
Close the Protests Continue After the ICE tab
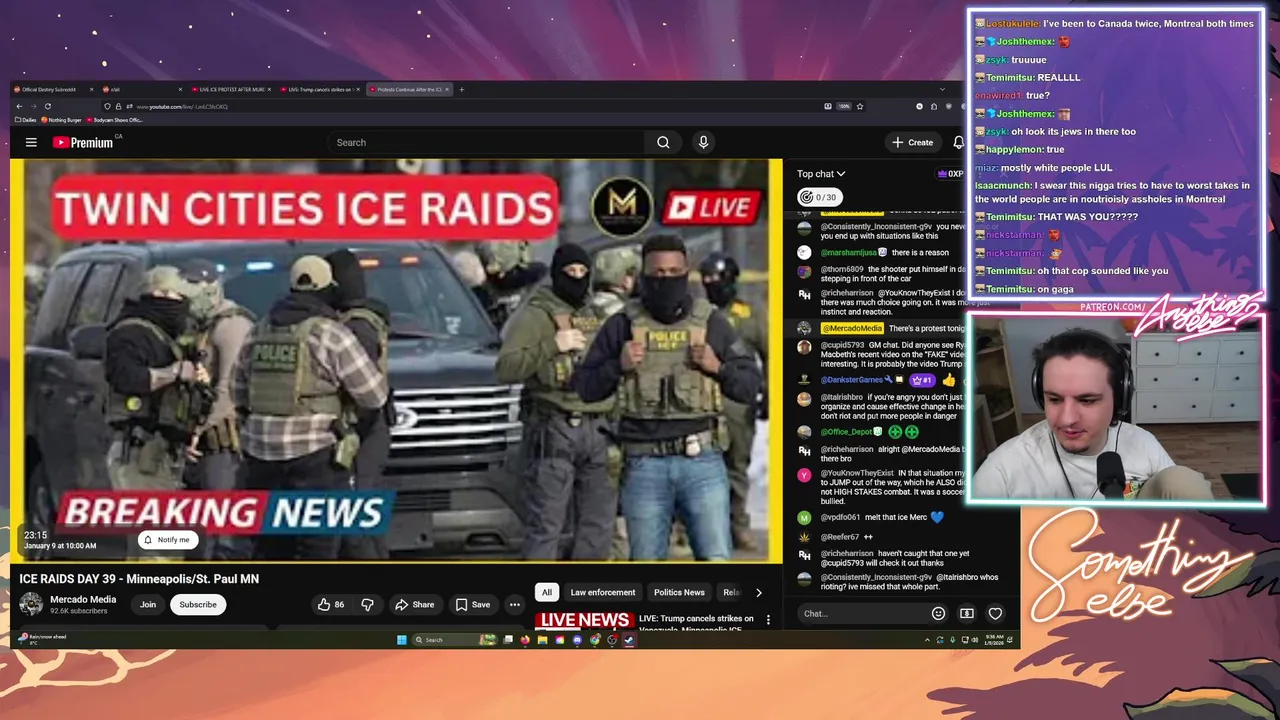click(447, 89)
